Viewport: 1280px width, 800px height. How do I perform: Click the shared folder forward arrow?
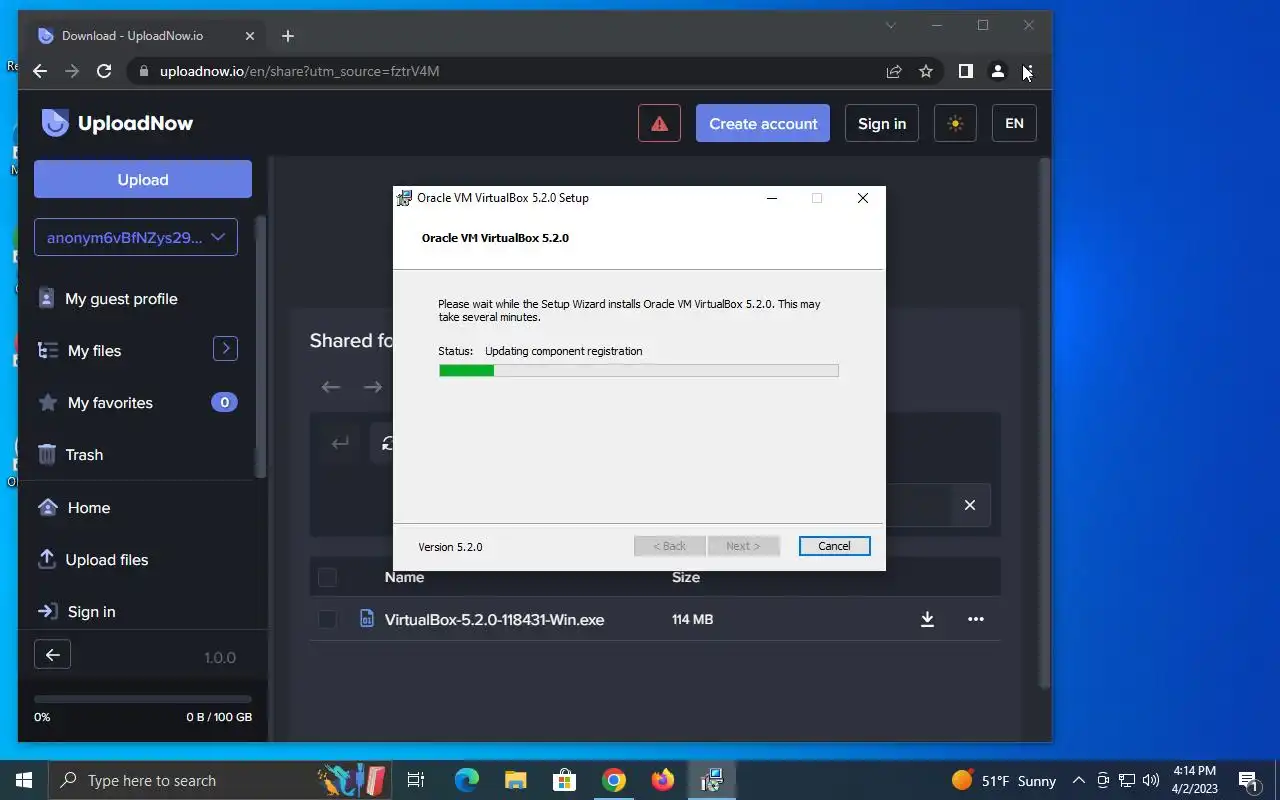pyautogui.click(x=373, y=387)
